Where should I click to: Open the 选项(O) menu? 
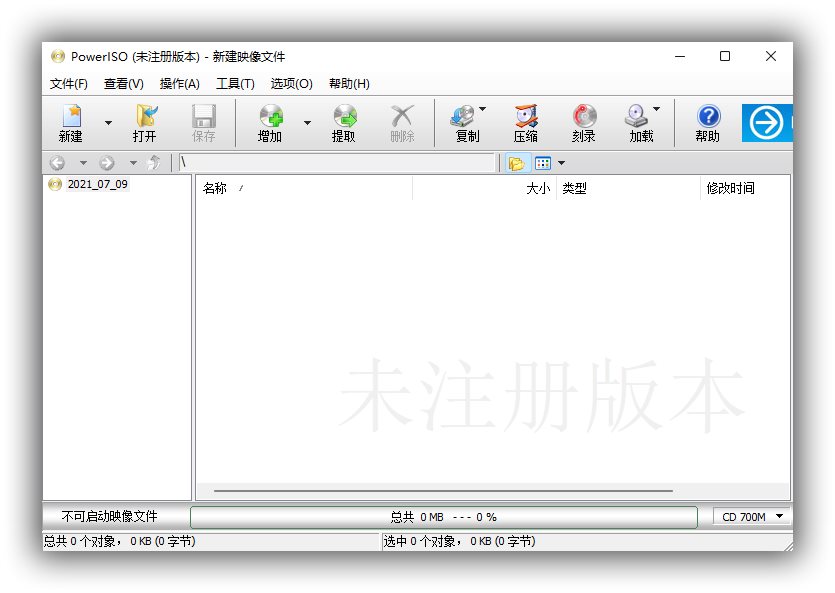tap(291, 84)
